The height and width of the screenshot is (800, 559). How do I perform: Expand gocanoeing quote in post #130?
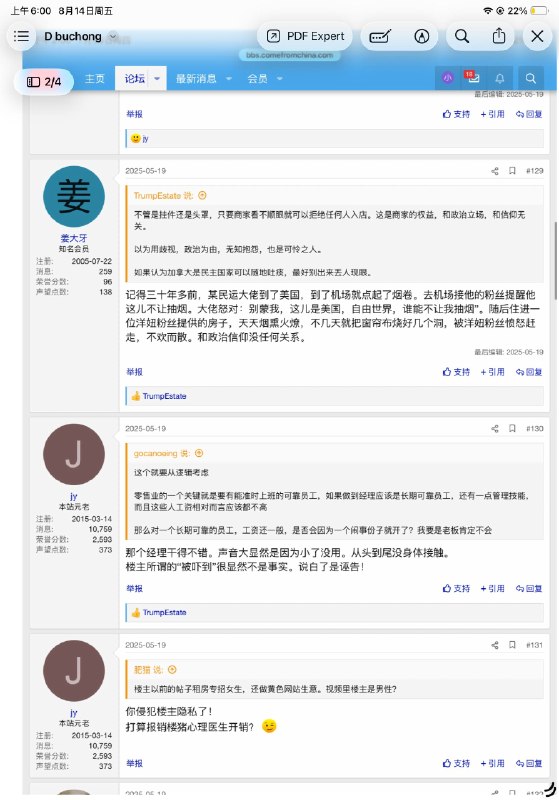tap(199, 453)
